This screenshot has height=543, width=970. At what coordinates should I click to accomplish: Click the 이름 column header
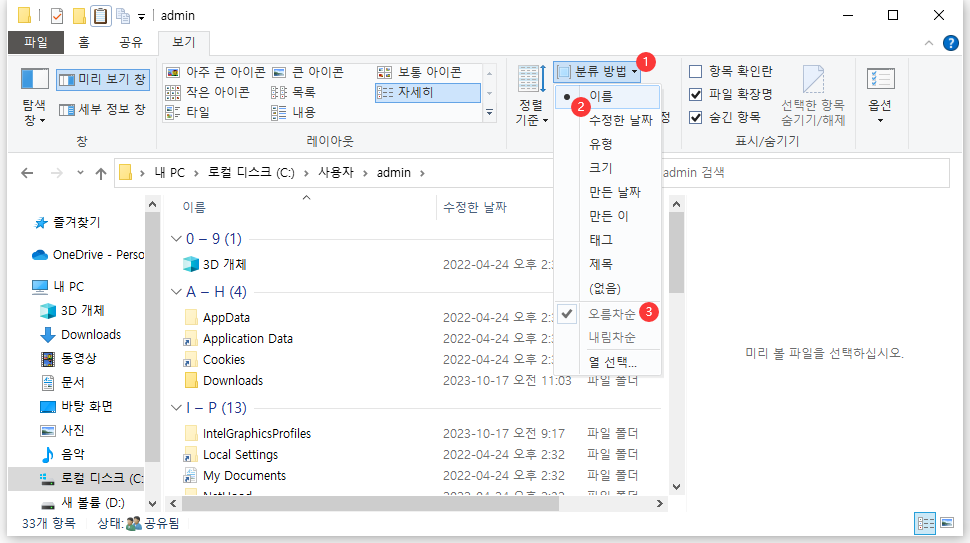coord(195,207)
